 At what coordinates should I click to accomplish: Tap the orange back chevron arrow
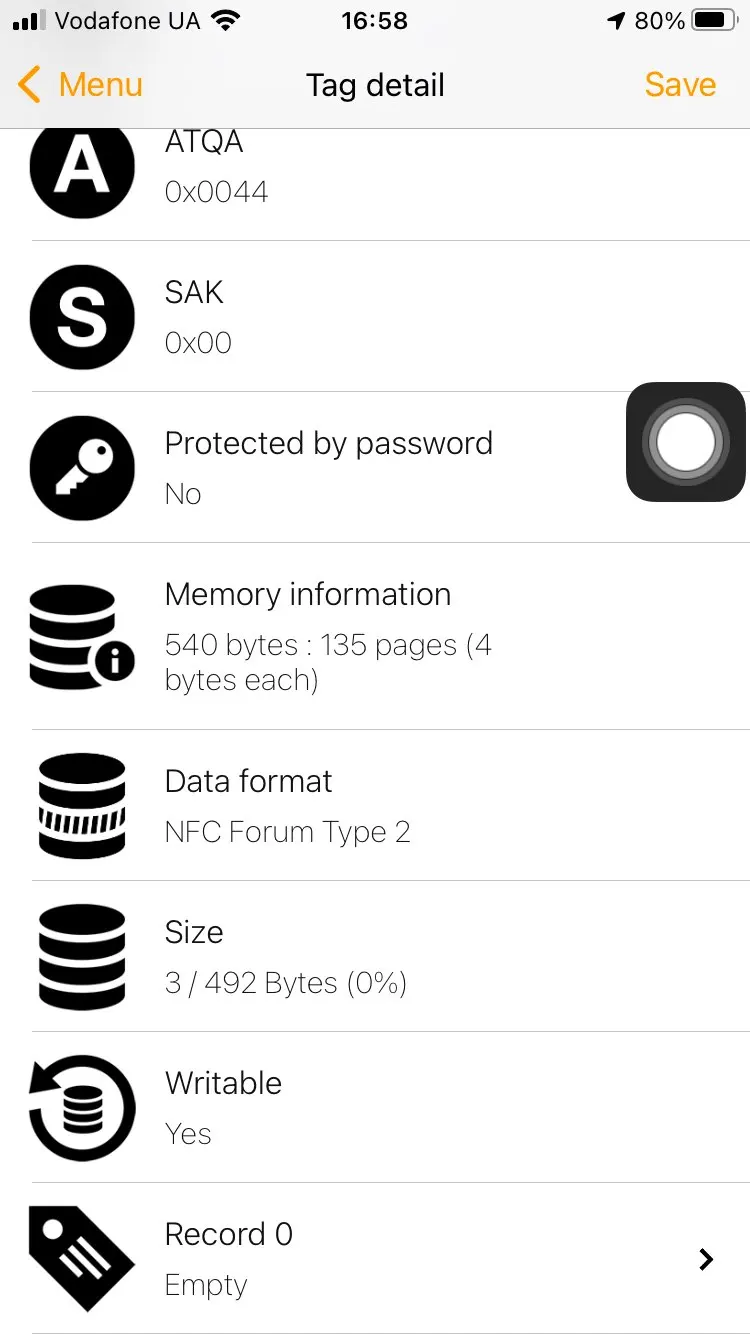[x=30, y=85]
